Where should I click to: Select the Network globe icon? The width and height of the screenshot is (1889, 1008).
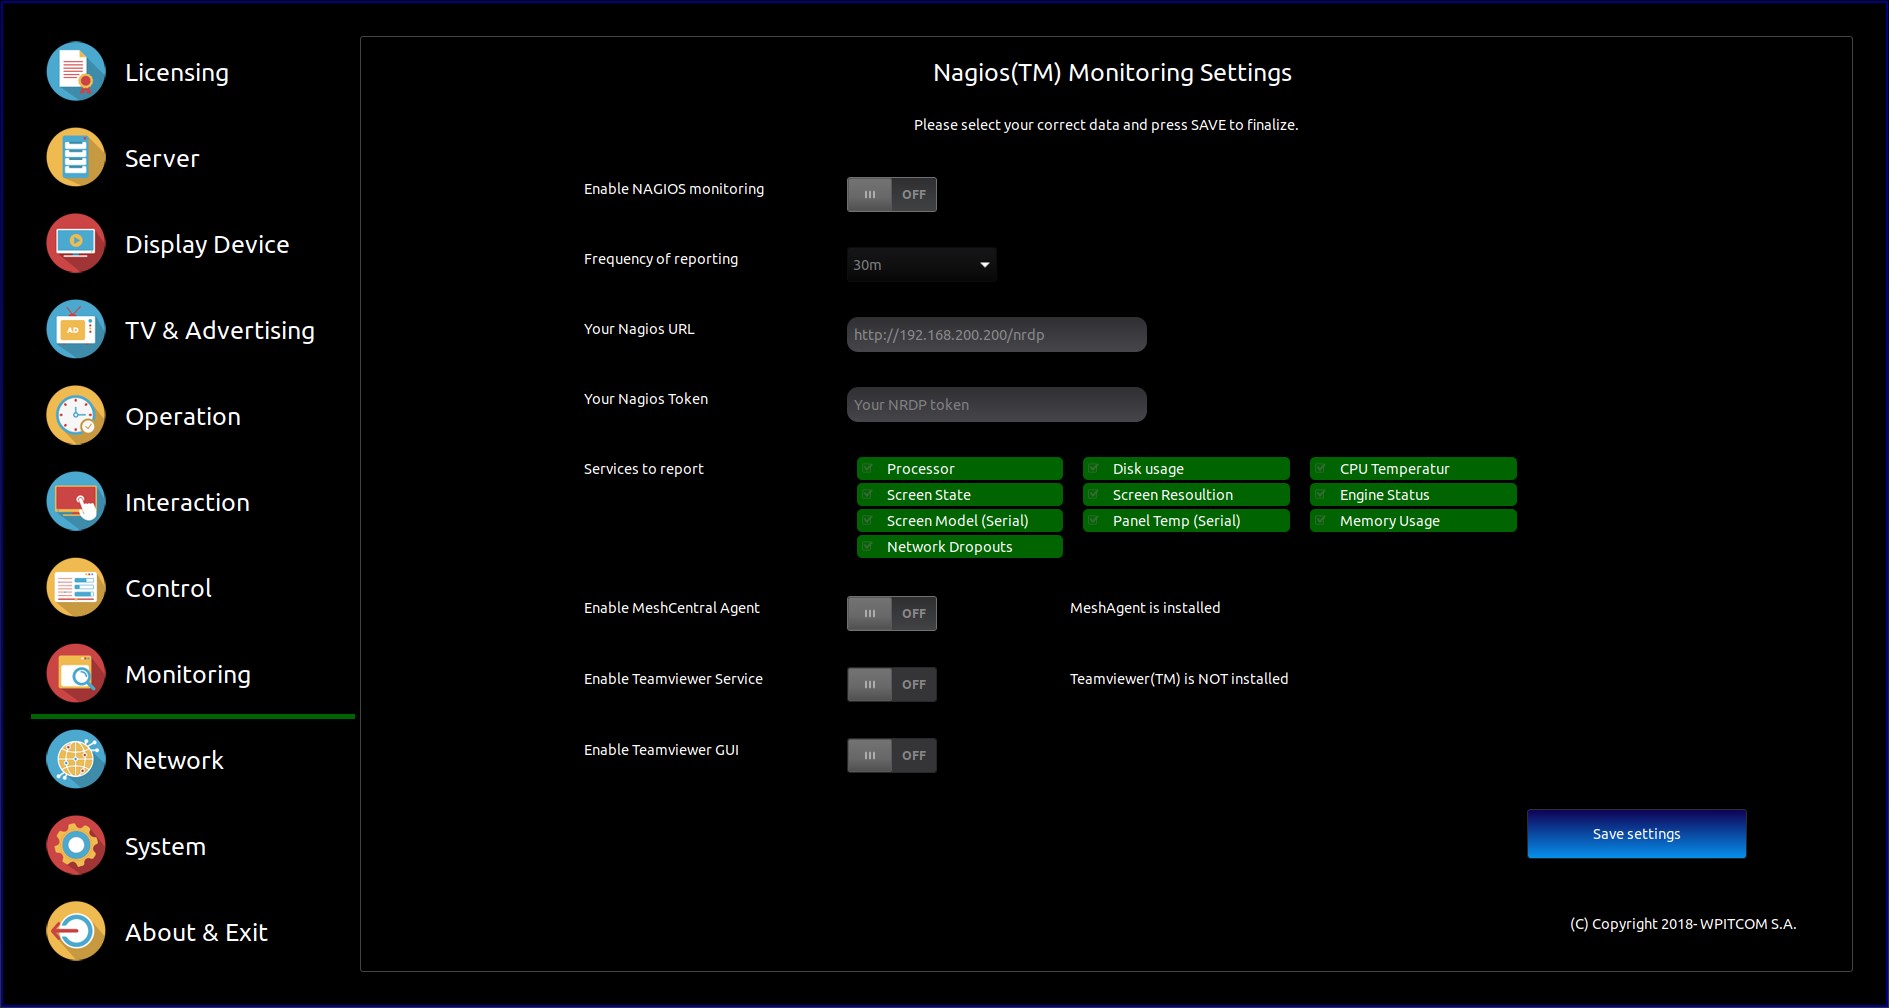(x=76, y=760)
